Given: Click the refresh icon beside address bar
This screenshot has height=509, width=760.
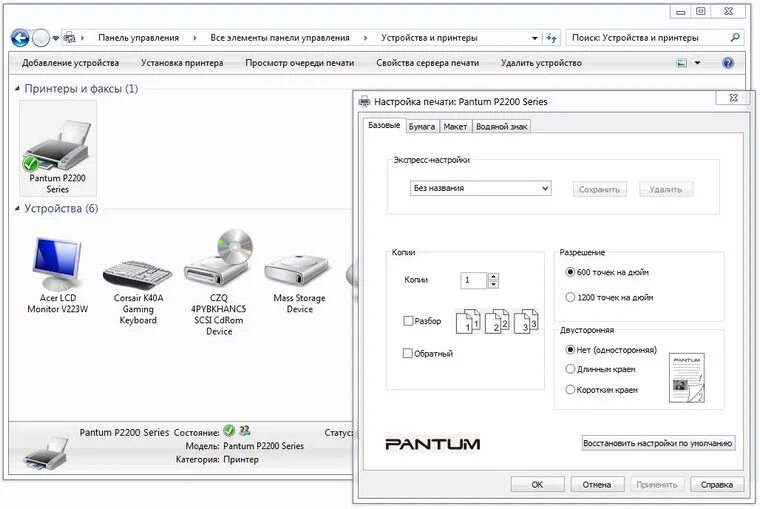Looking at the screenshot, I should click(x=551, y=38).
